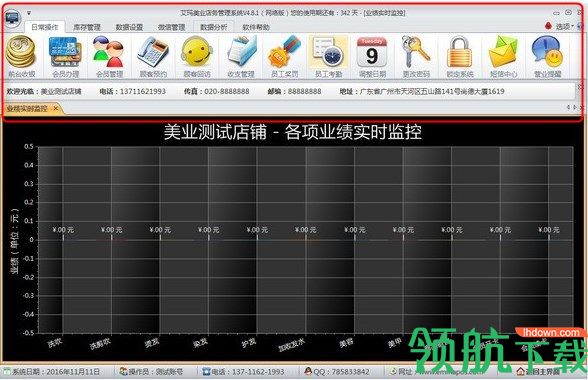Click 欢迎光临：美业测试店铺 in info bar
Screen dimensions: 588x380
(x=44, y=91)
